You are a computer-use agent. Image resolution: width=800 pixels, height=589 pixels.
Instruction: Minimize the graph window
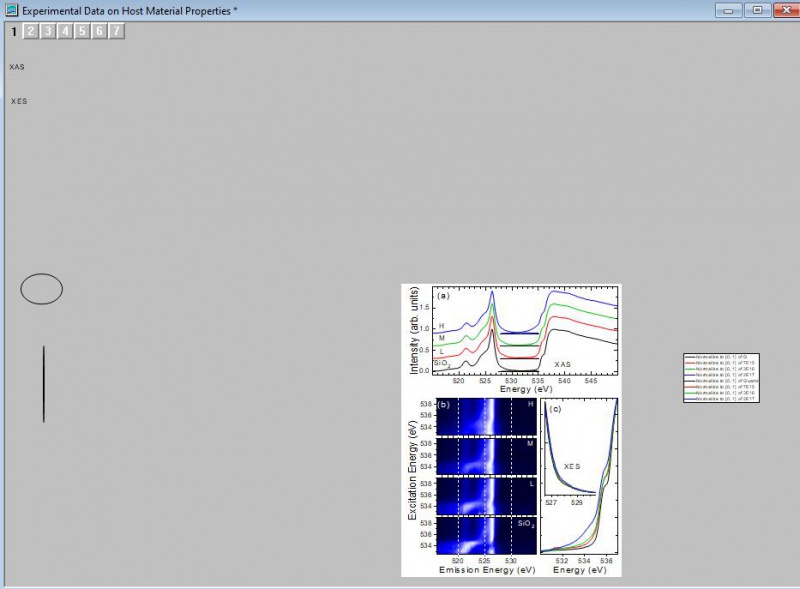(729, 9)
